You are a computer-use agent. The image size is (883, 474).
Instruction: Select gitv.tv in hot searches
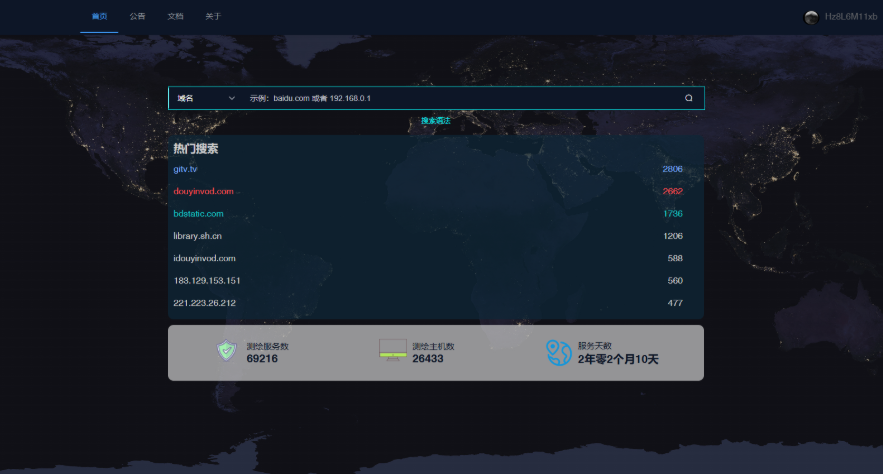pos(185,169)
